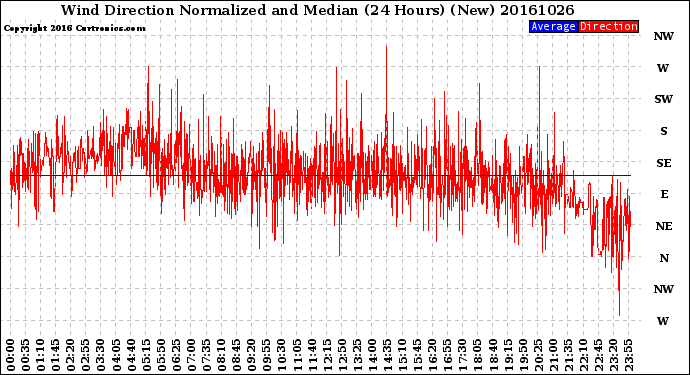Click the 19:15 time axis label
This screenshot has width=690, height=375.
click(x=508, y=355)
